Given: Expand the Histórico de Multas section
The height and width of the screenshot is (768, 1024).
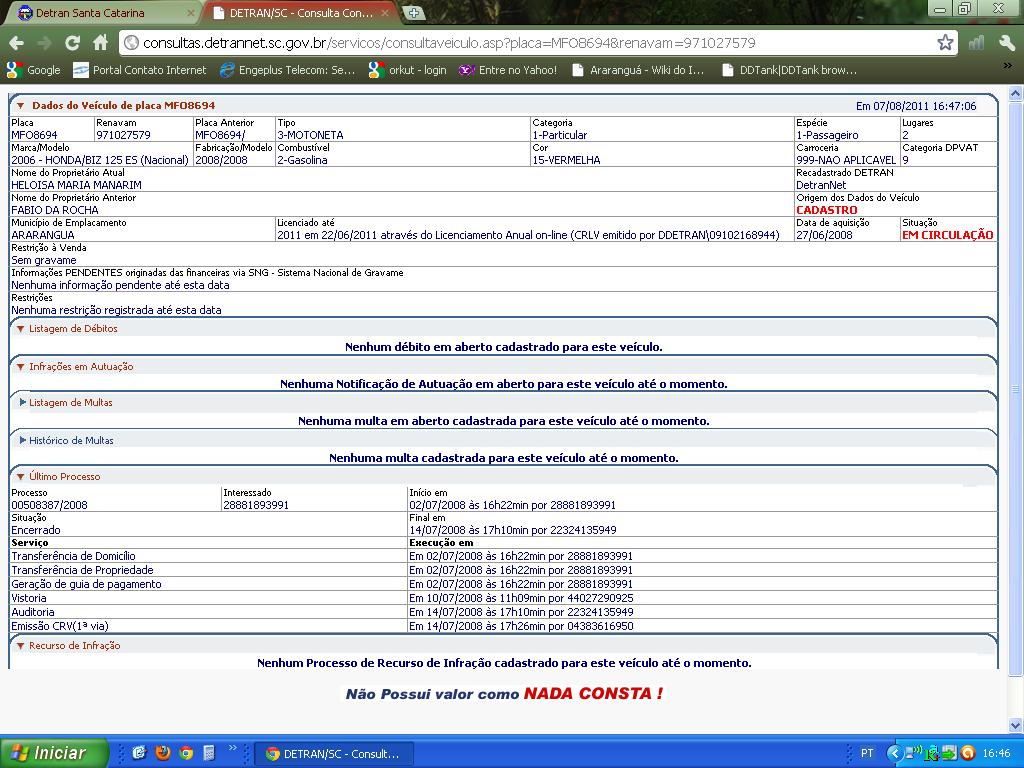Looking at the screenshot, I should (x=22, y=440).
